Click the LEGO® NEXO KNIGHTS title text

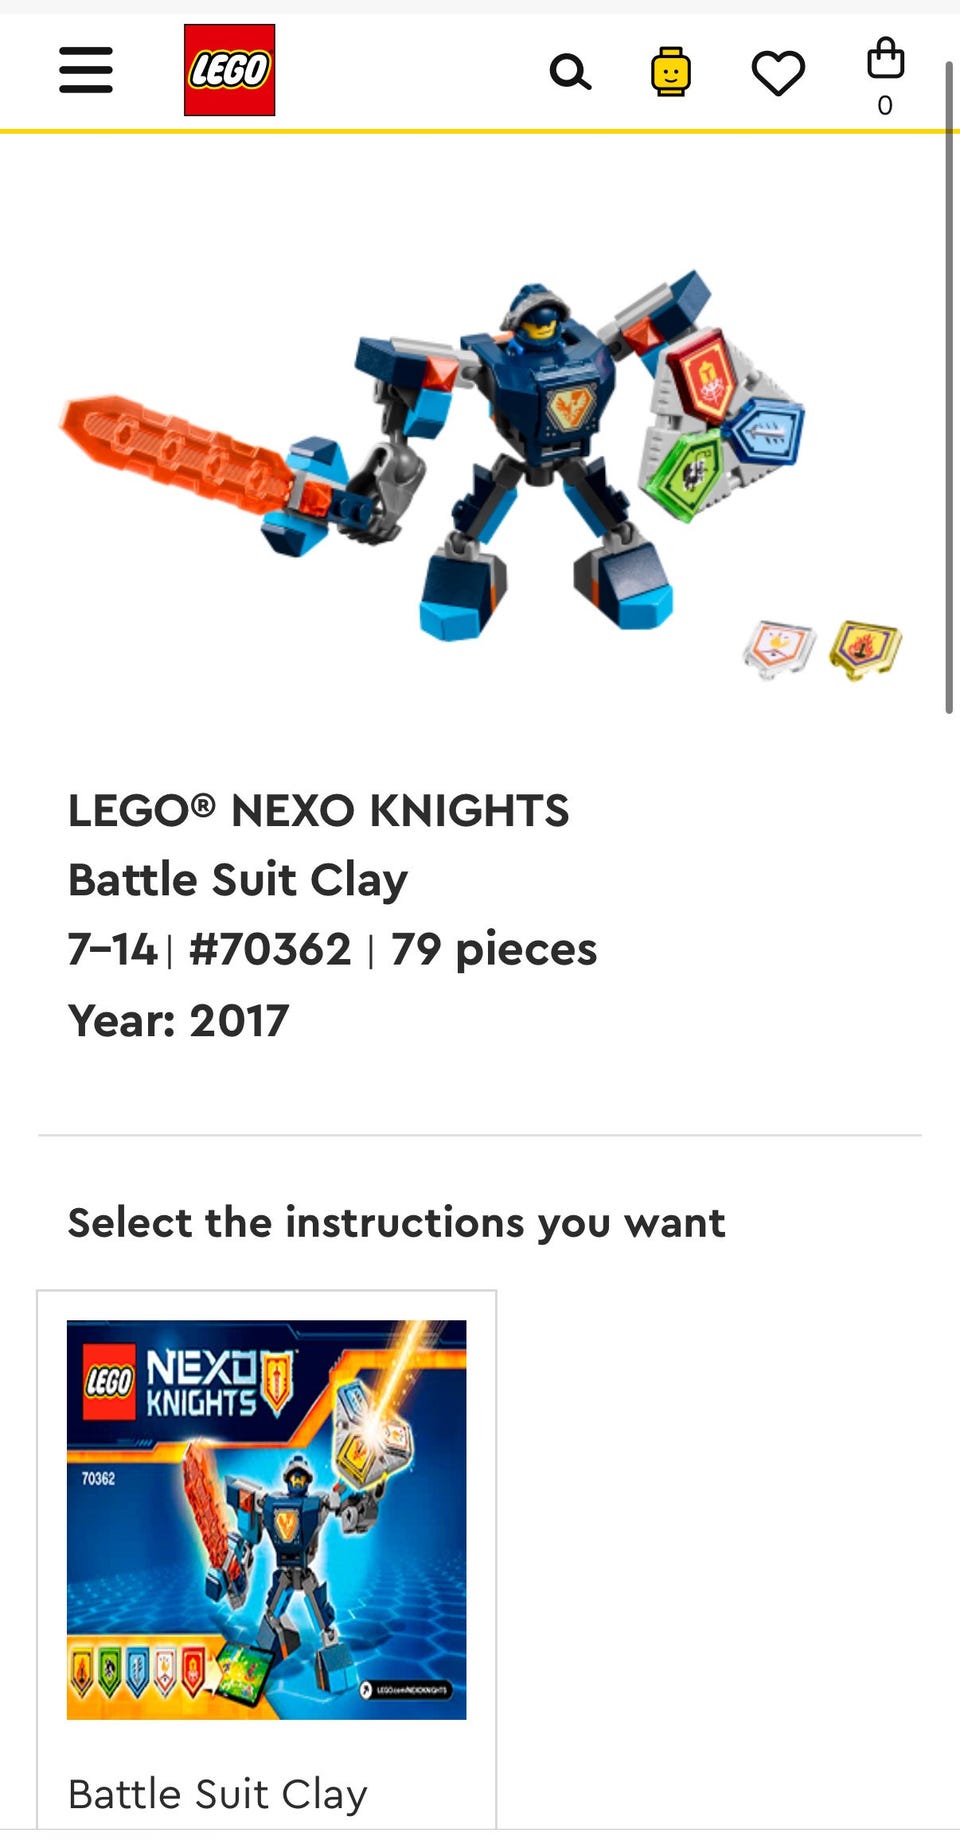click(x=318, y=810)
